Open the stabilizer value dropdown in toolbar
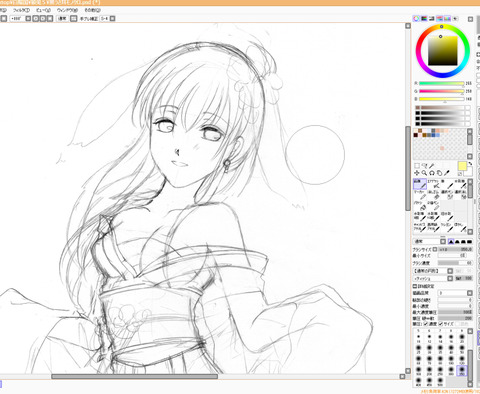480x394 pixels. click(x=113, y=19)
